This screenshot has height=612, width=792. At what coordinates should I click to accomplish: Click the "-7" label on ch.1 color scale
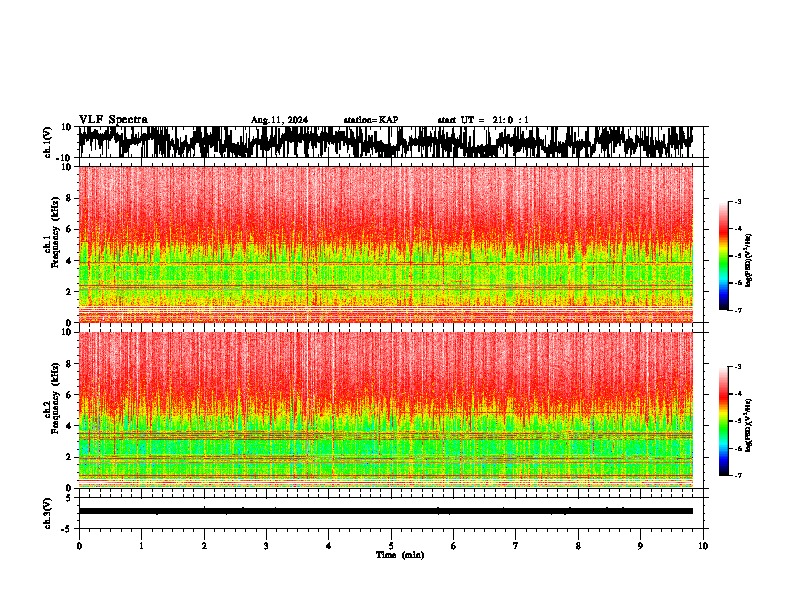(x=738, y=310)
